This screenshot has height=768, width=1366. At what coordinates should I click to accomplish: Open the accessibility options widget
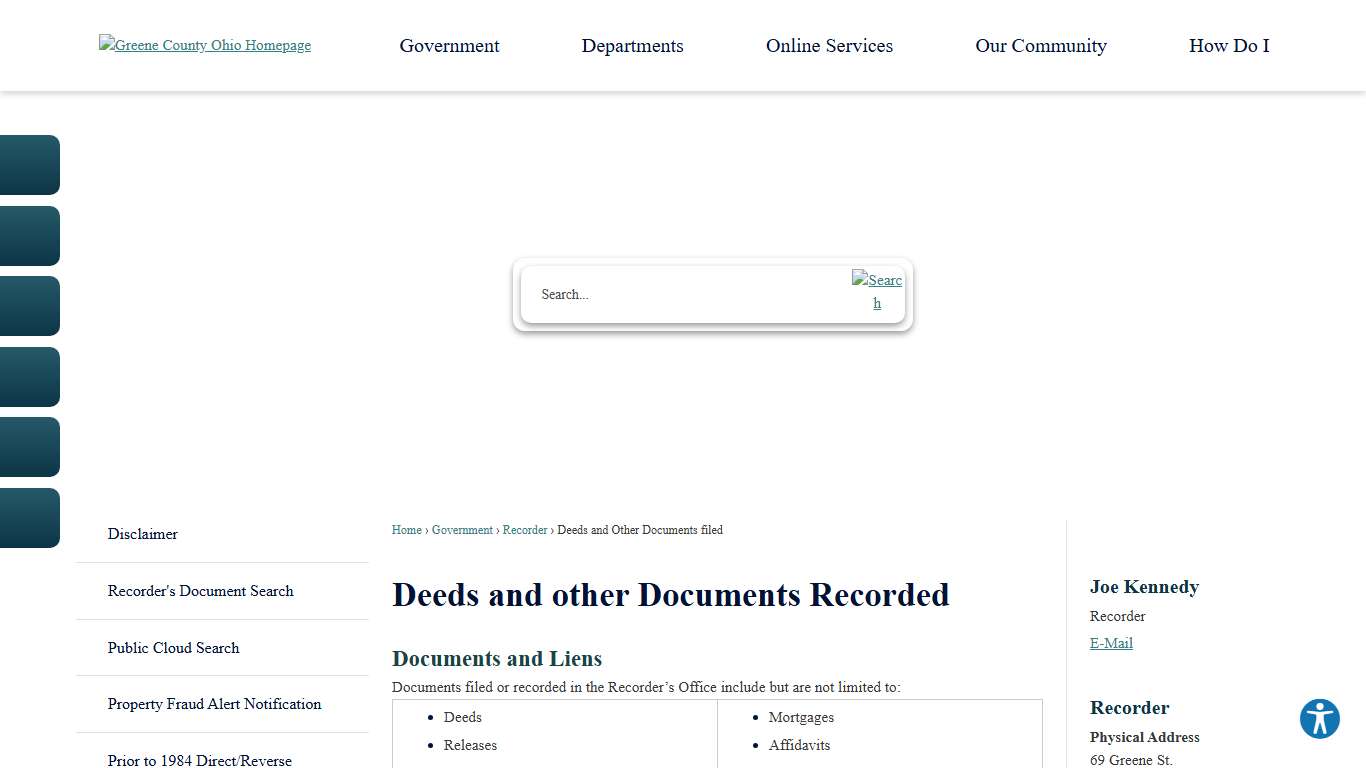(1319, 718)
